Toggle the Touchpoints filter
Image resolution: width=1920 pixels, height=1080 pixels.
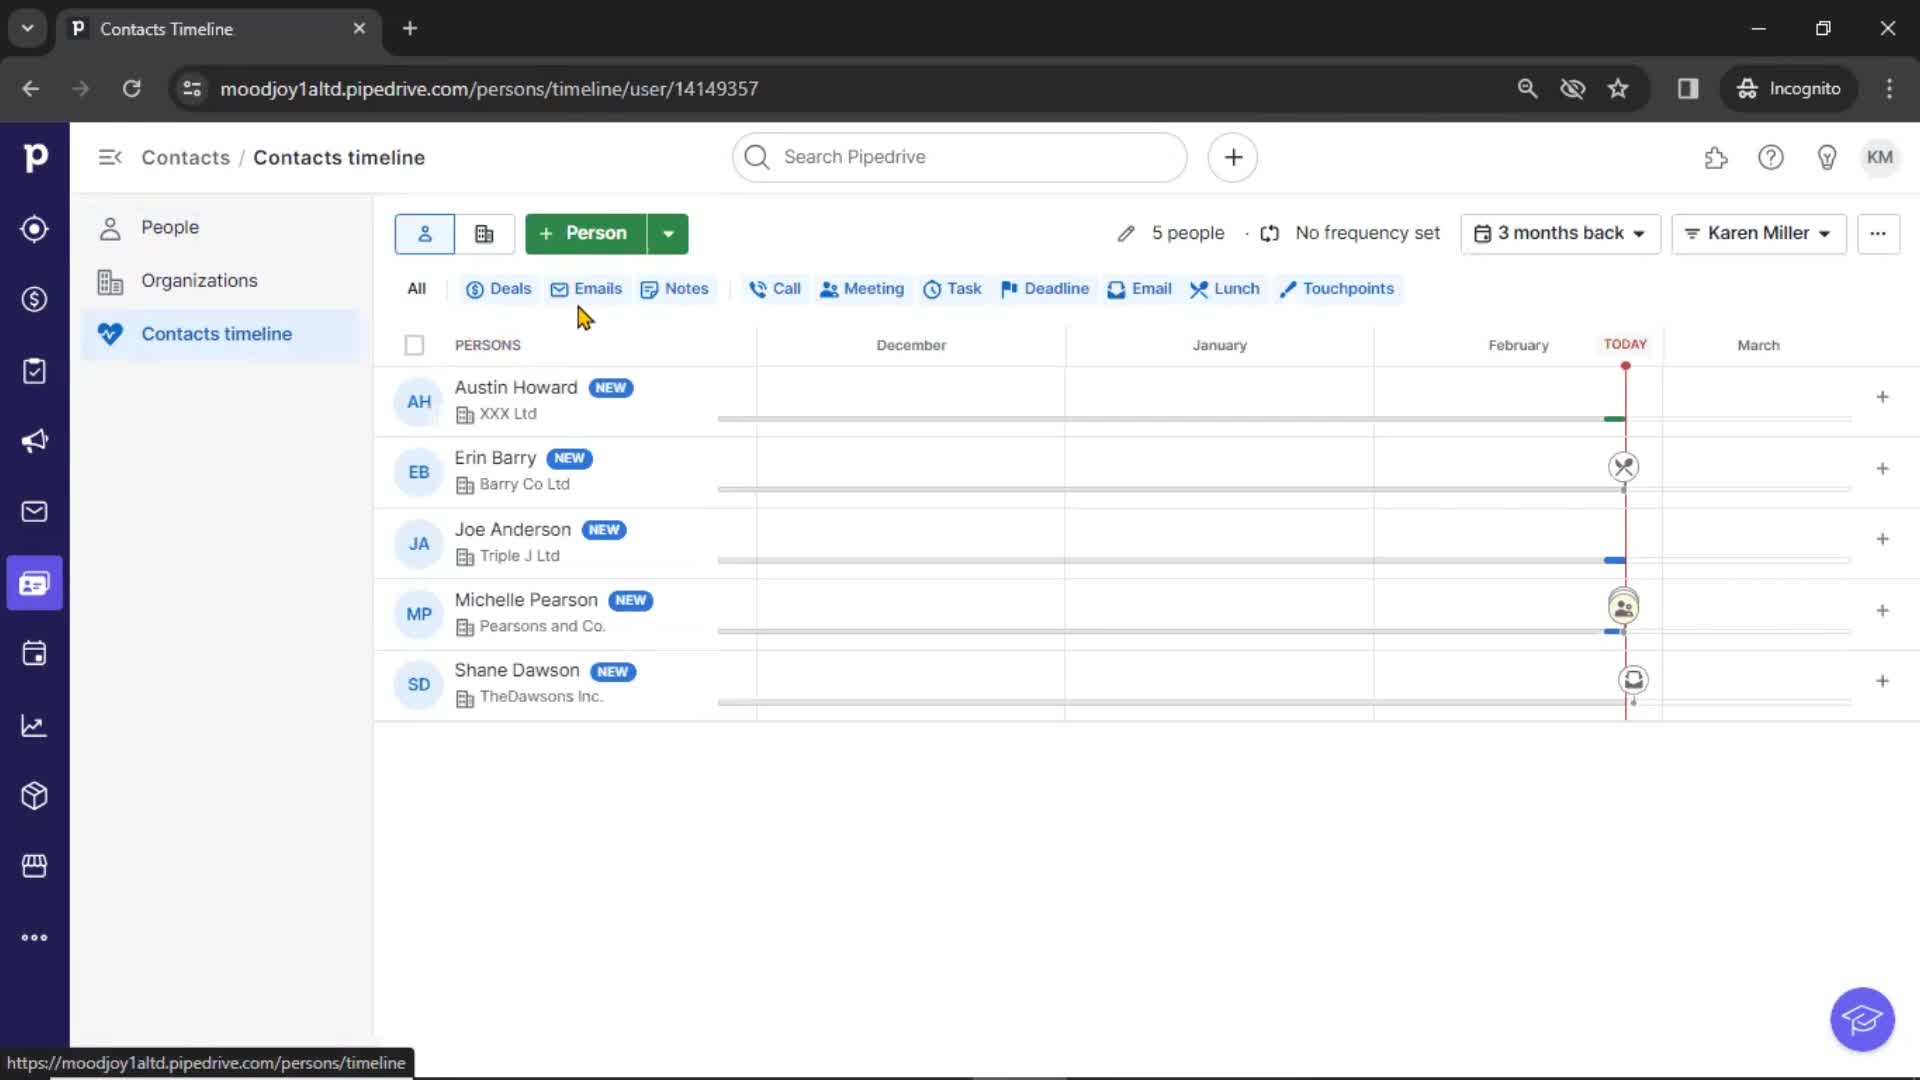point(1337,289)
